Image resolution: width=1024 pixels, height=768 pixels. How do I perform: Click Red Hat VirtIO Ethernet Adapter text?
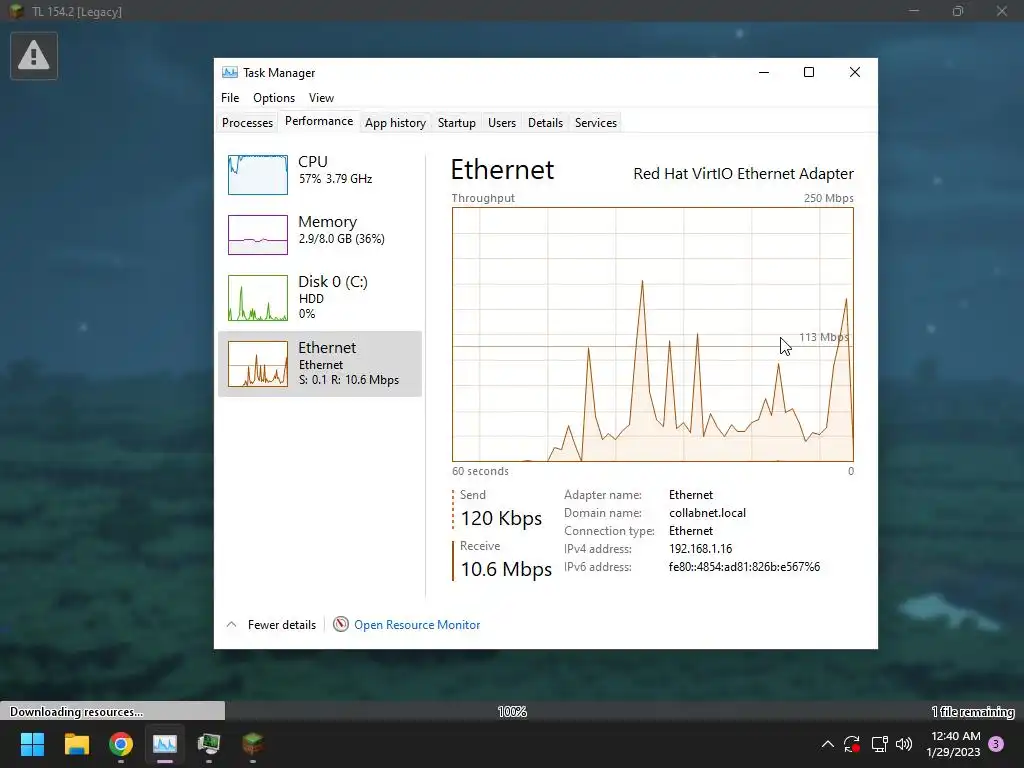point(743,174)
